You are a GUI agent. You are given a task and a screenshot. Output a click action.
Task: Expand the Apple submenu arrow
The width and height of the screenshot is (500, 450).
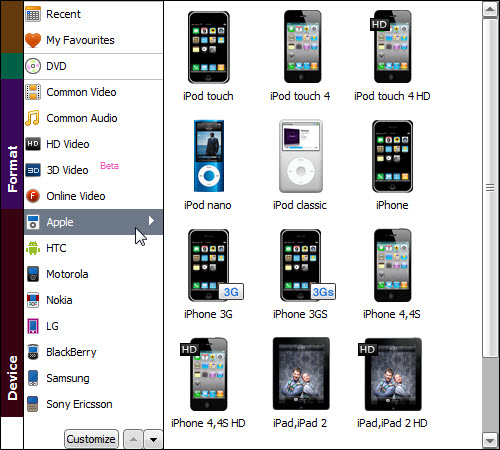pyautogui.click(x=151, y=221)
